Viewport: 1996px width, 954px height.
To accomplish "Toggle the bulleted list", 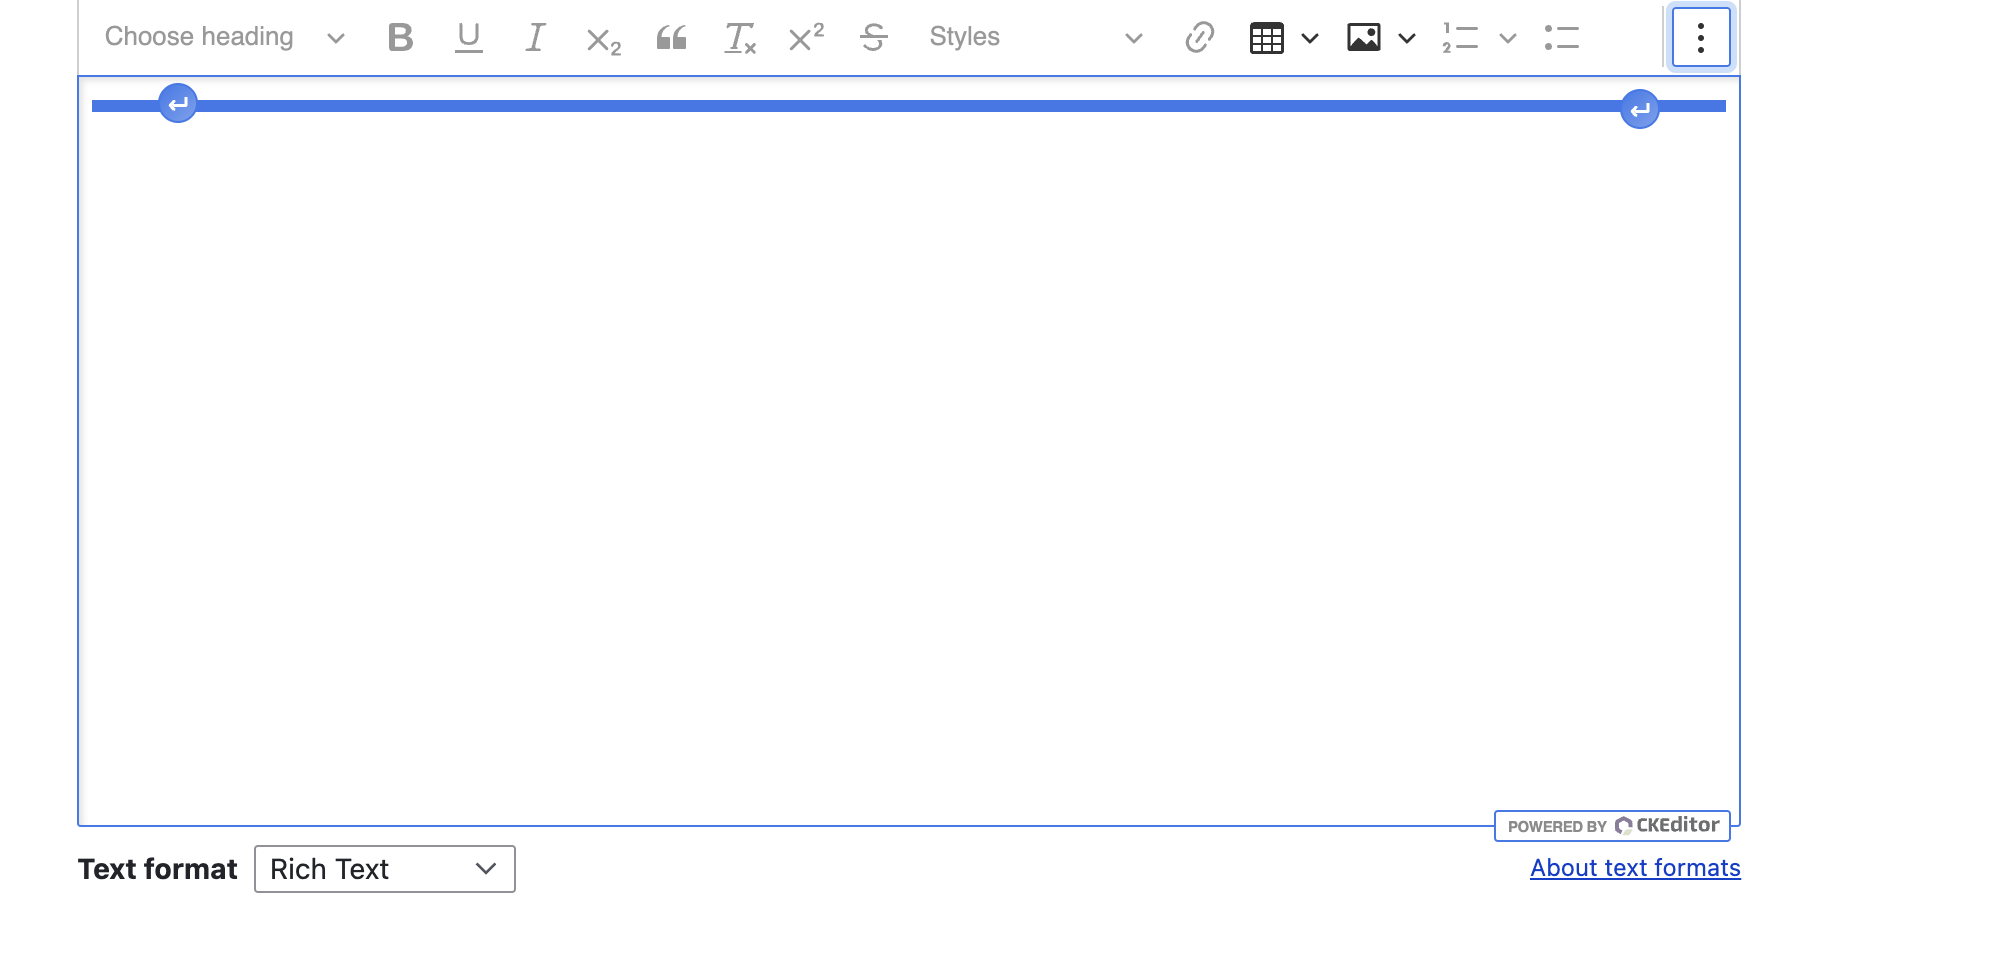I will point(1561,38).
